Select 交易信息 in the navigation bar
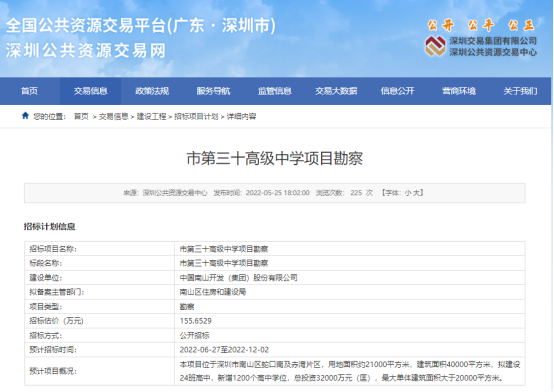 coord(90,91)
